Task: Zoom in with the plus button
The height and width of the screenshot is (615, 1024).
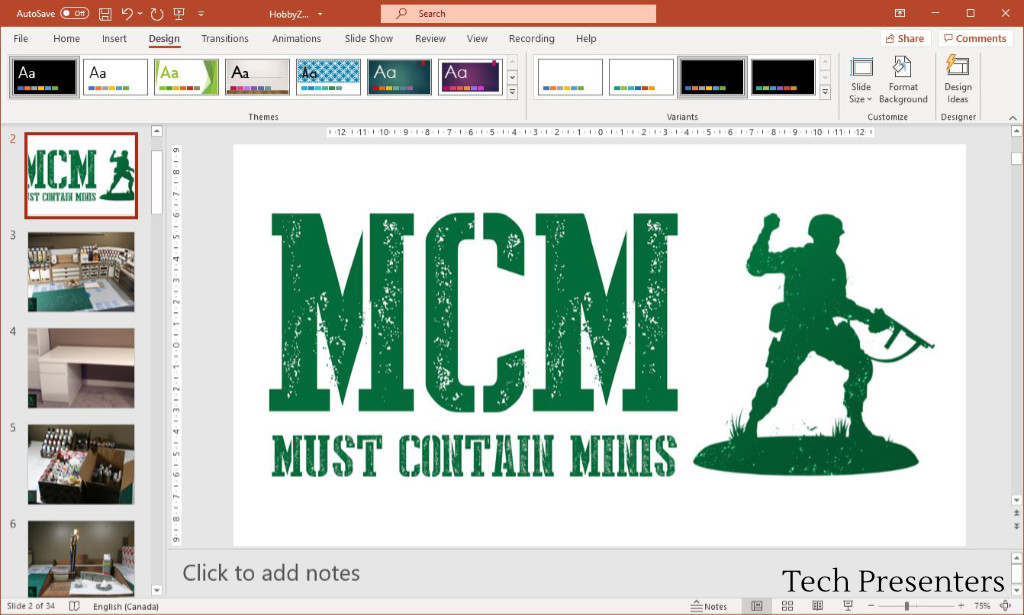Action: (x=961, y=607)
